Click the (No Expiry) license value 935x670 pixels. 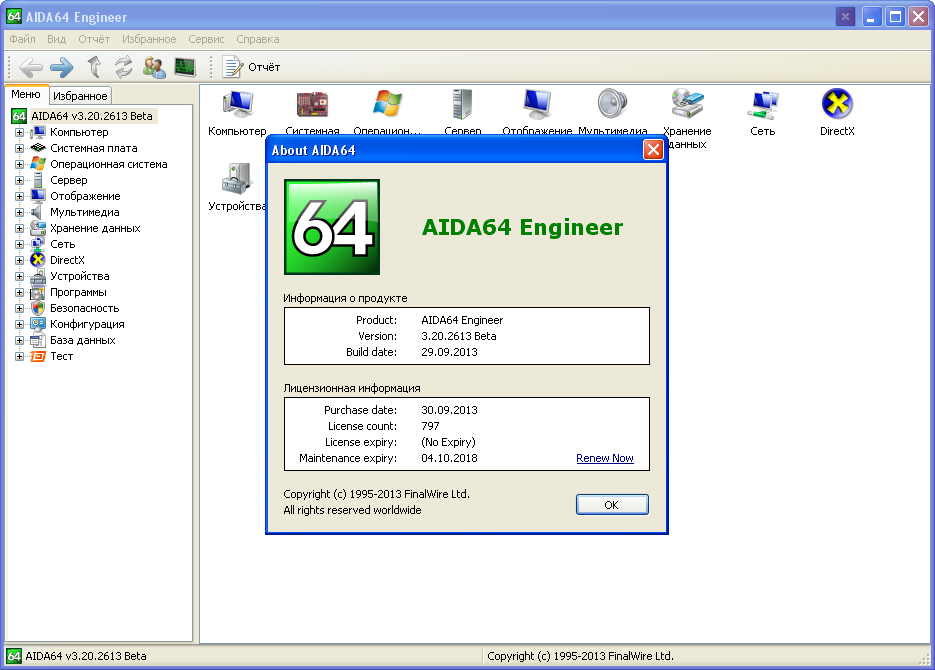tap(448, 442)
